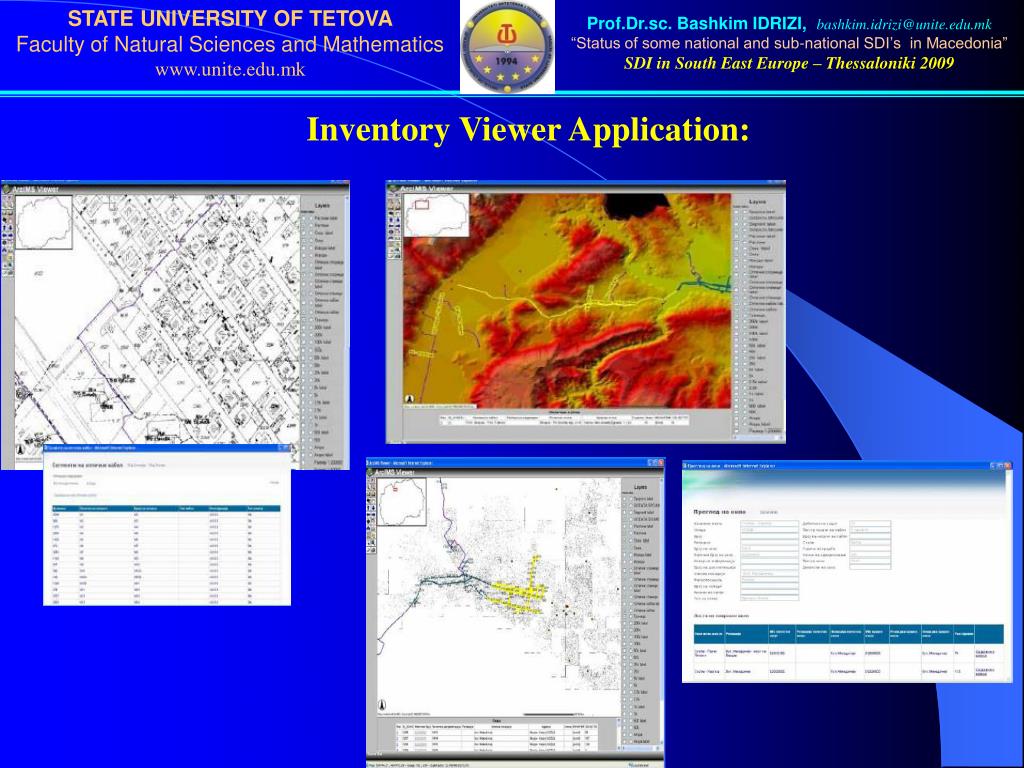The width and height of the screenshot is (1024, 768).
Task: Click the Internet zone indicator in bottom-center viewer status bar
Action: click(638, 765)
